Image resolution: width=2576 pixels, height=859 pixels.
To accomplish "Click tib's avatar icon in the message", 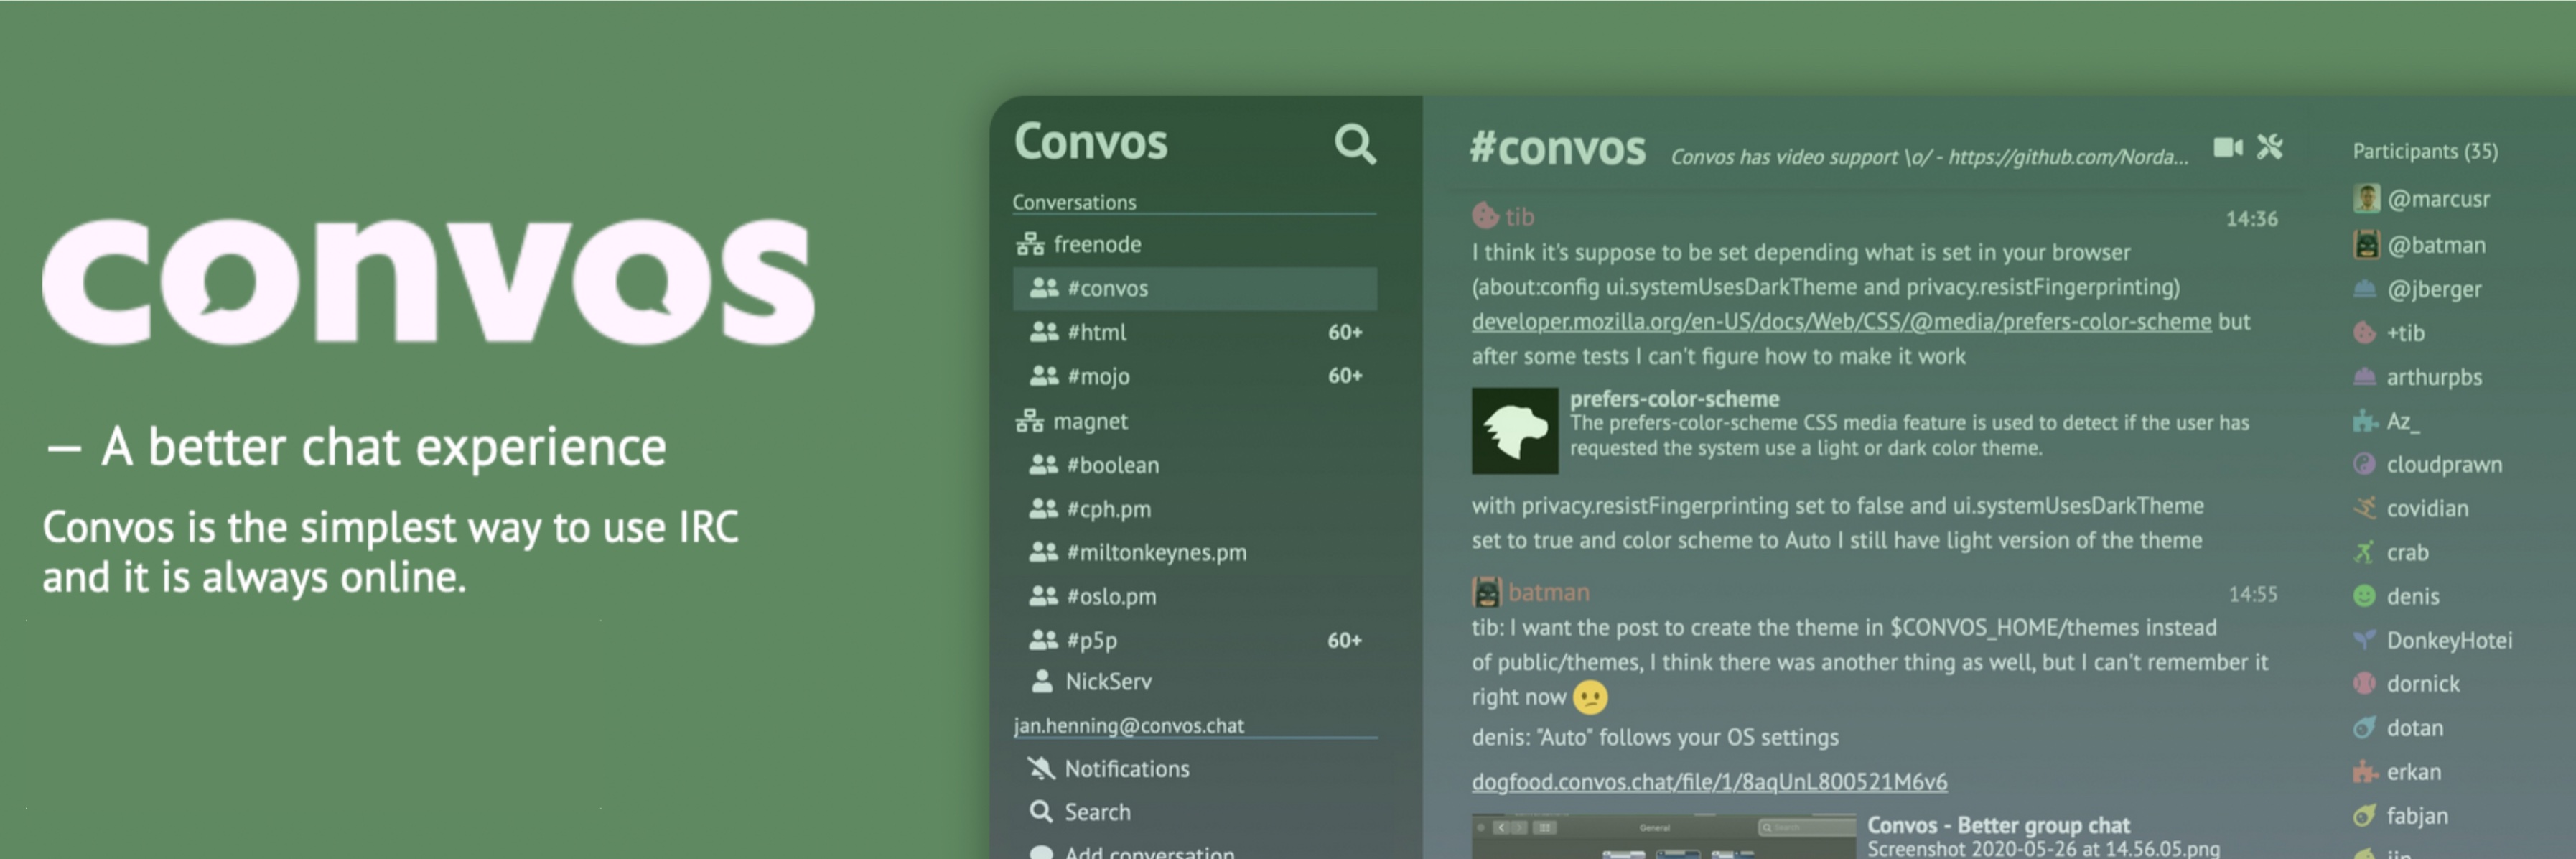I will coord(1485,215).
